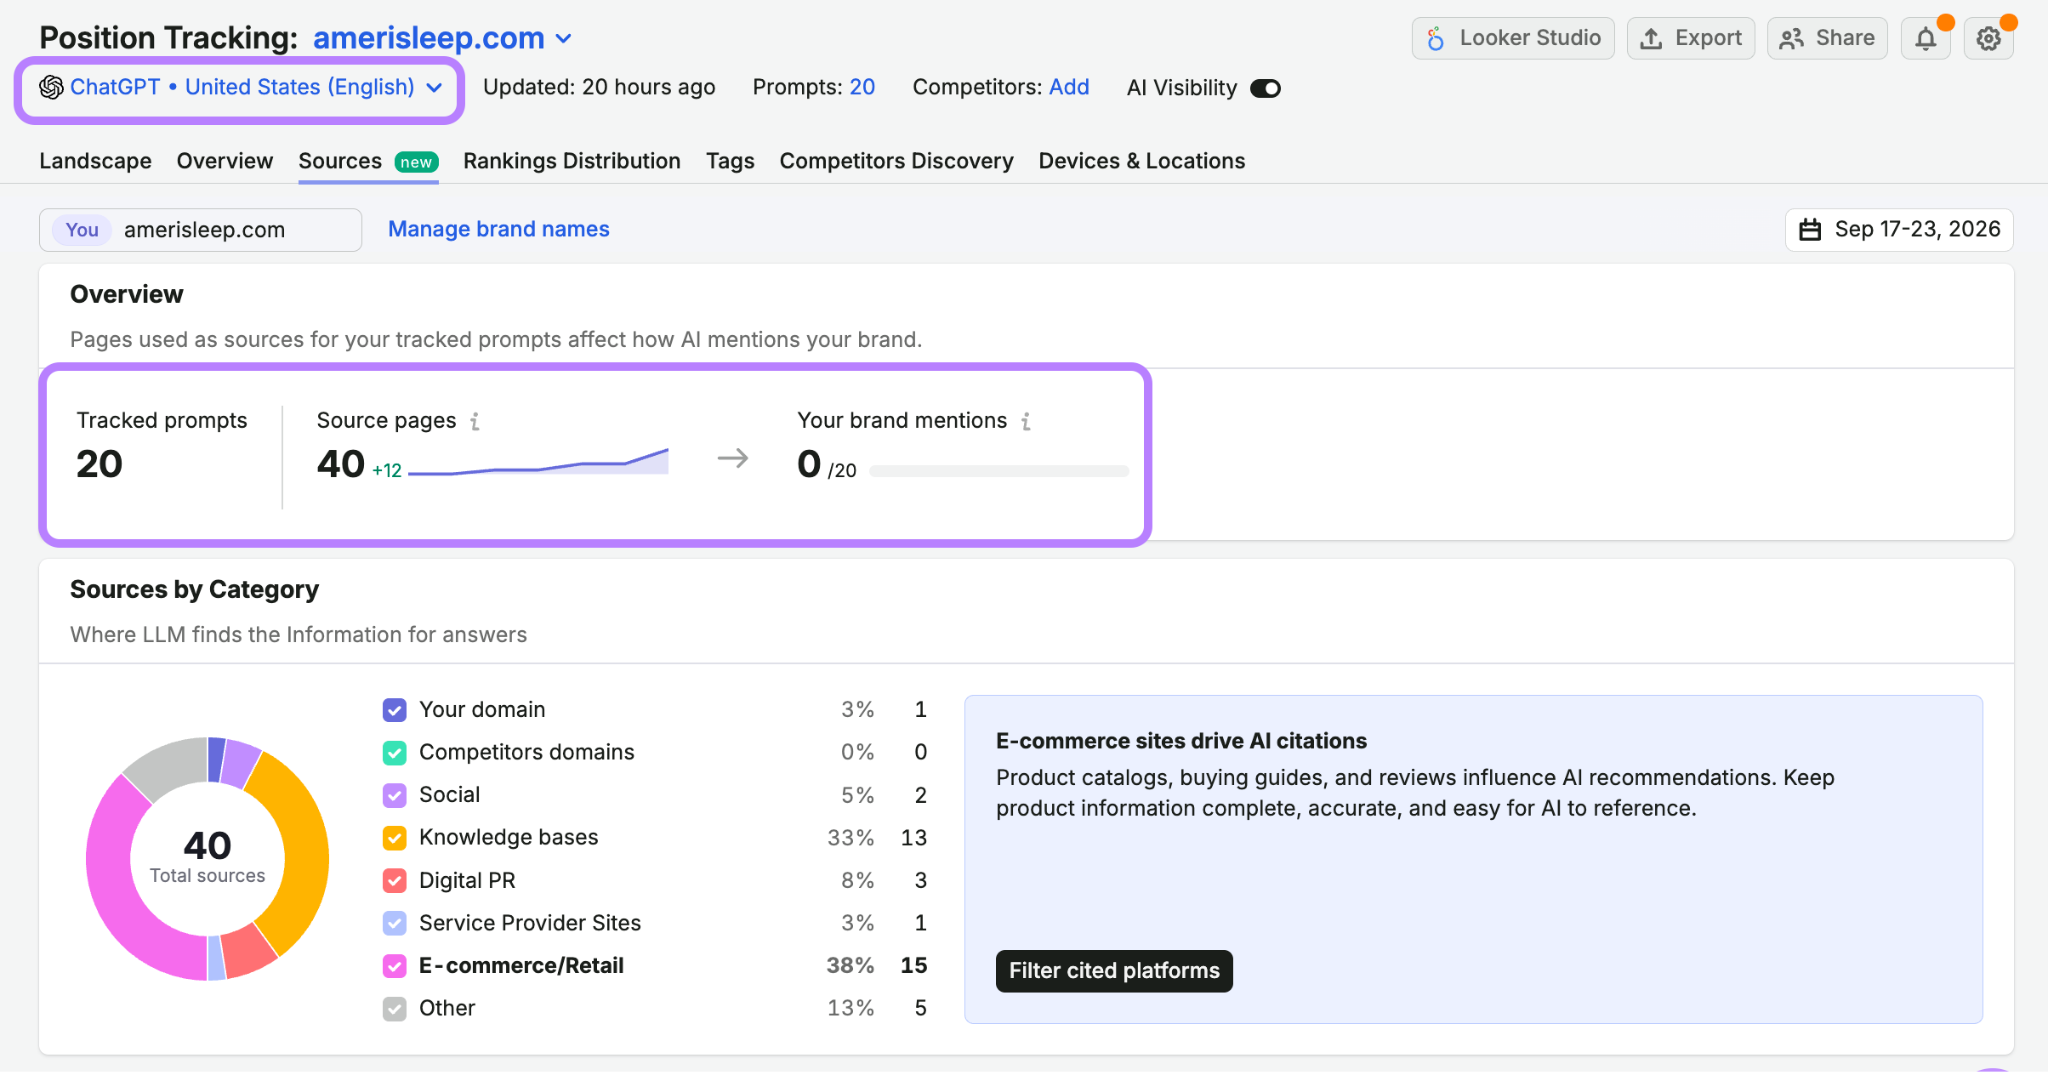The height and width of the screenshot is (1072, 2048).
Task: Click Knowledge bases 33% value
Action: click(851, 838)
